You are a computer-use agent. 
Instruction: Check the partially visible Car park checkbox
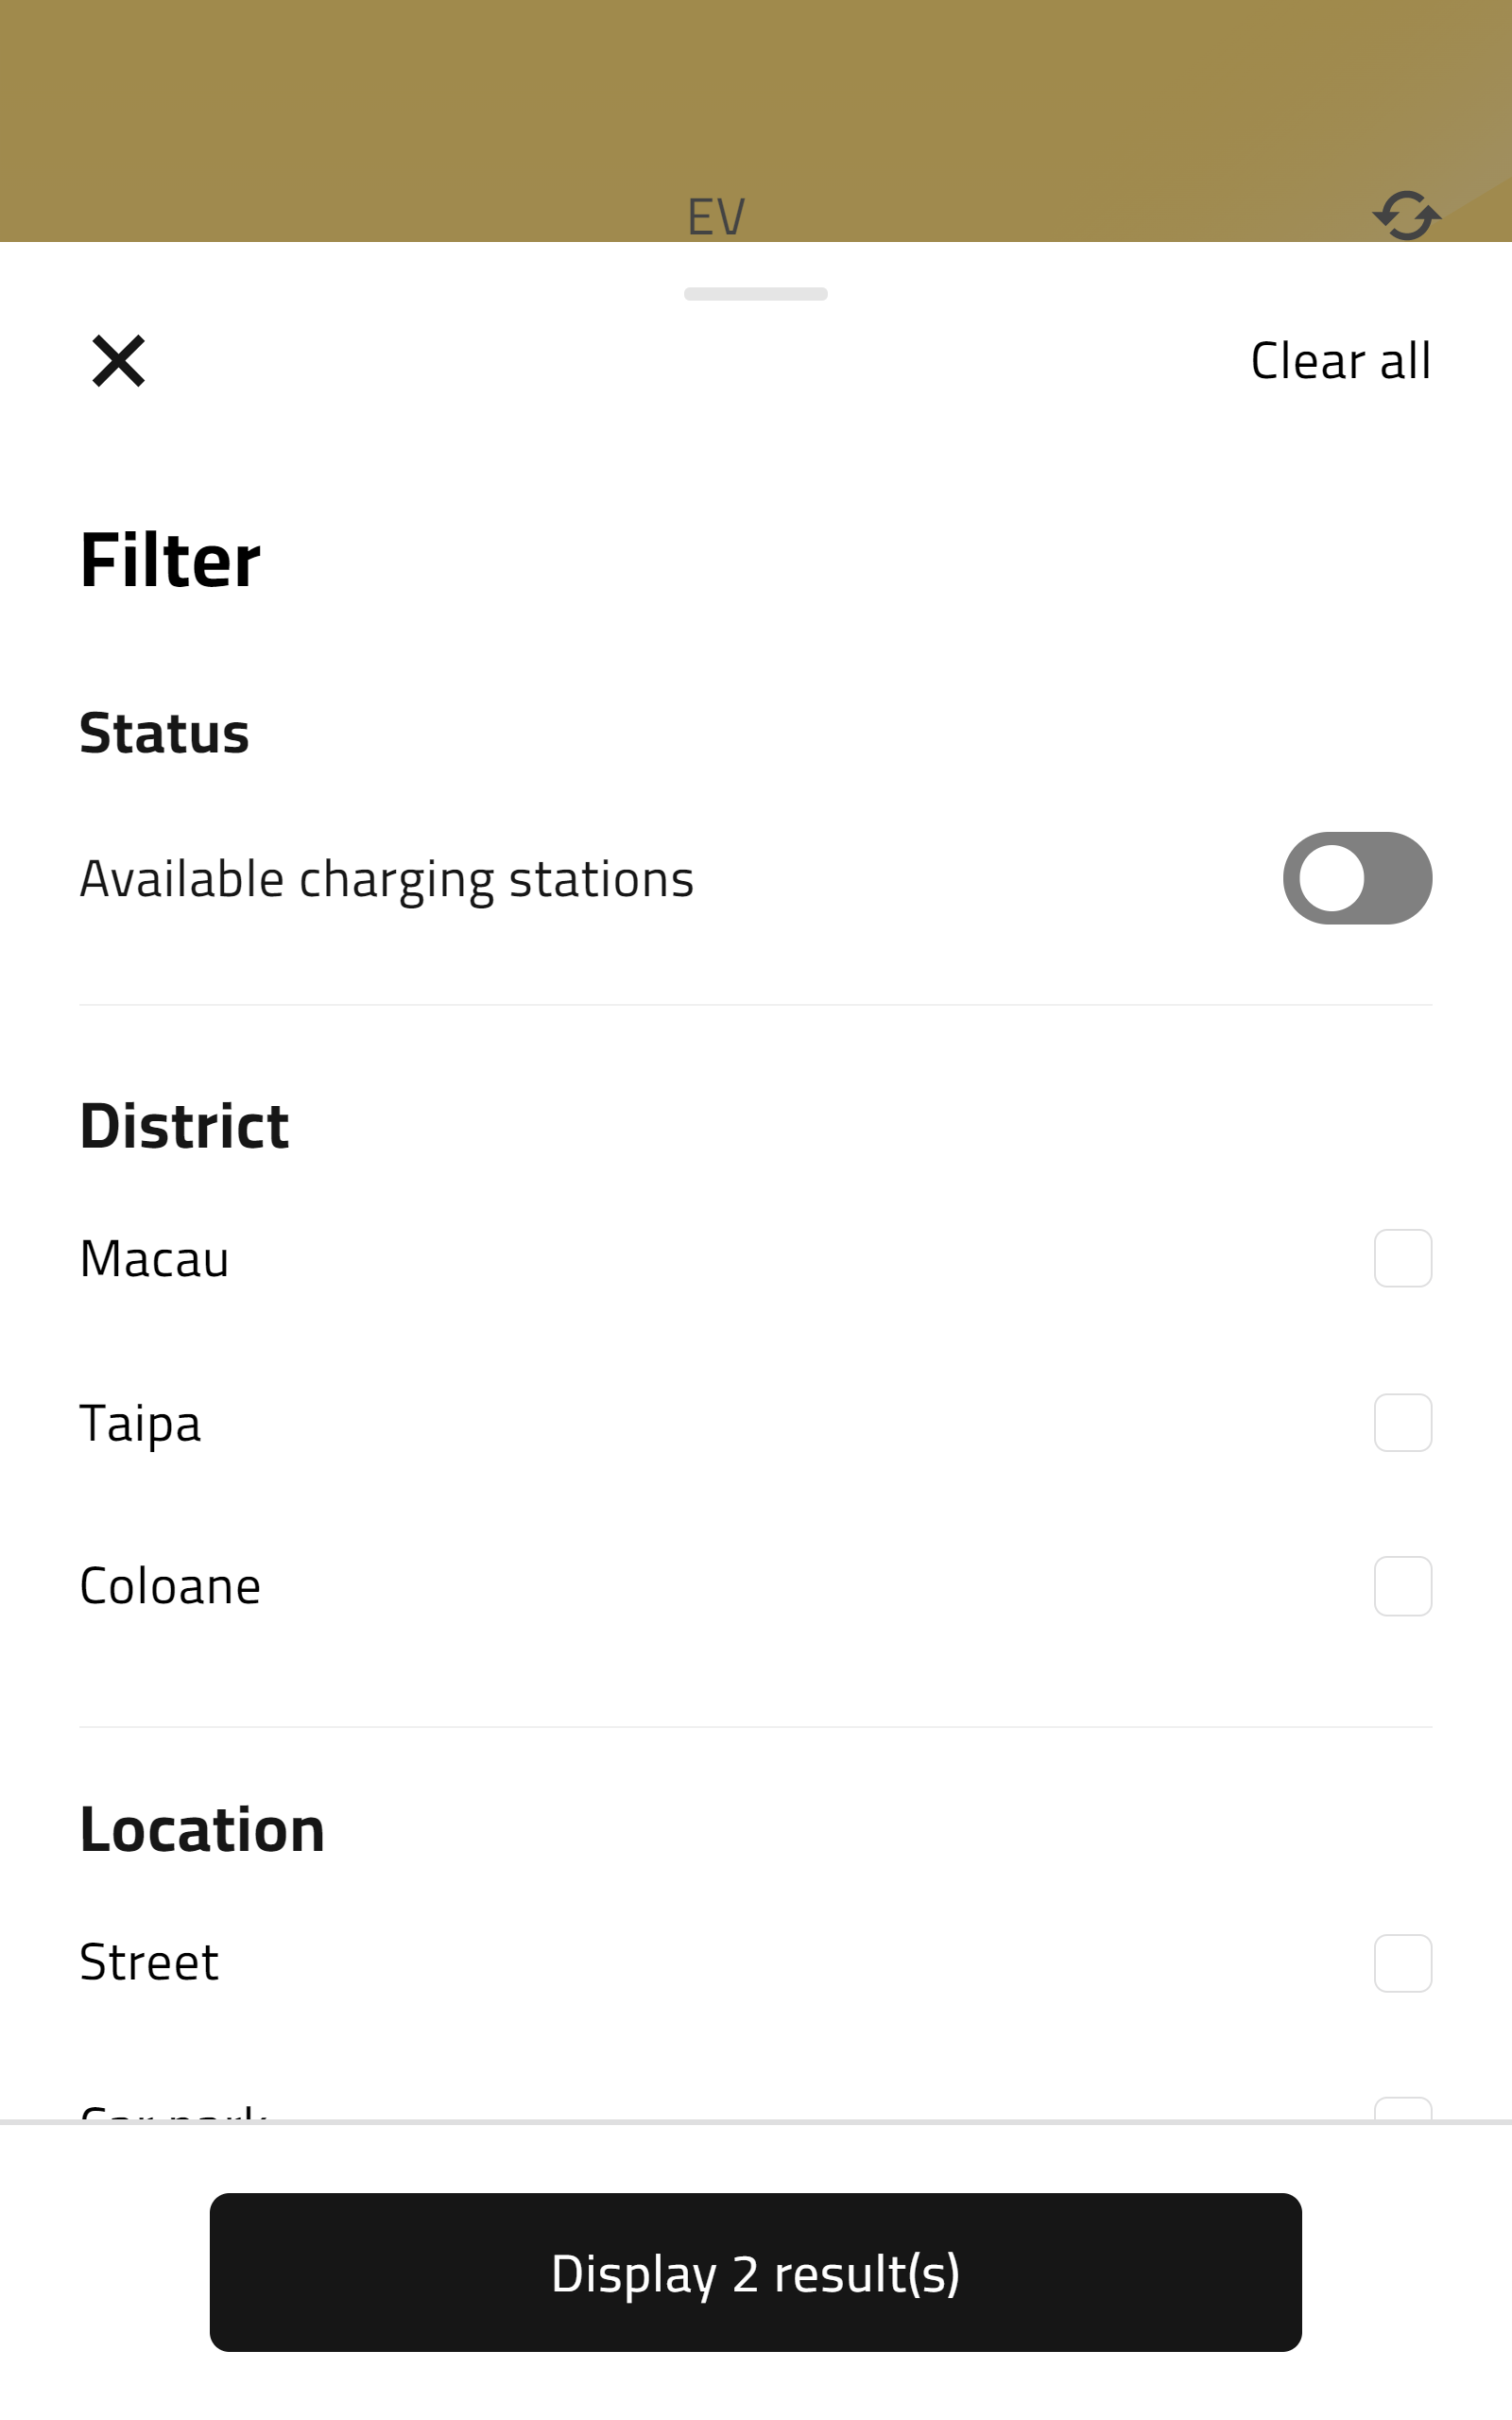click(x=1403, y=2108)
